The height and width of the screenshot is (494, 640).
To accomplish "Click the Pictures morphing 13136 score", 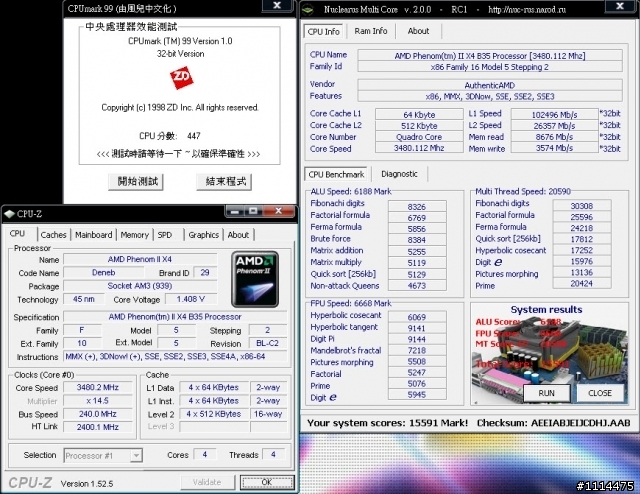I will (582, 272).
